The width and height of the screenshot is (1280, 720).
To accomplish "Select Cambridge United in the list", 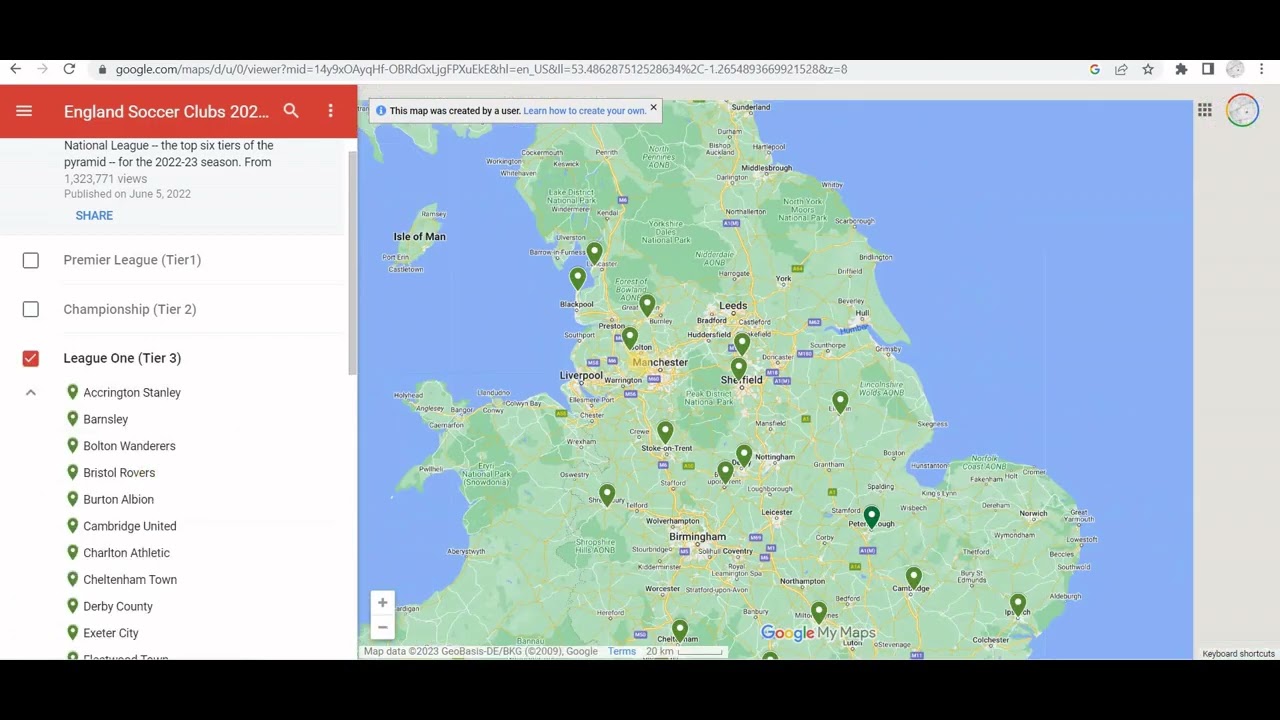I will pyautogui.click(x=130, y=526).
